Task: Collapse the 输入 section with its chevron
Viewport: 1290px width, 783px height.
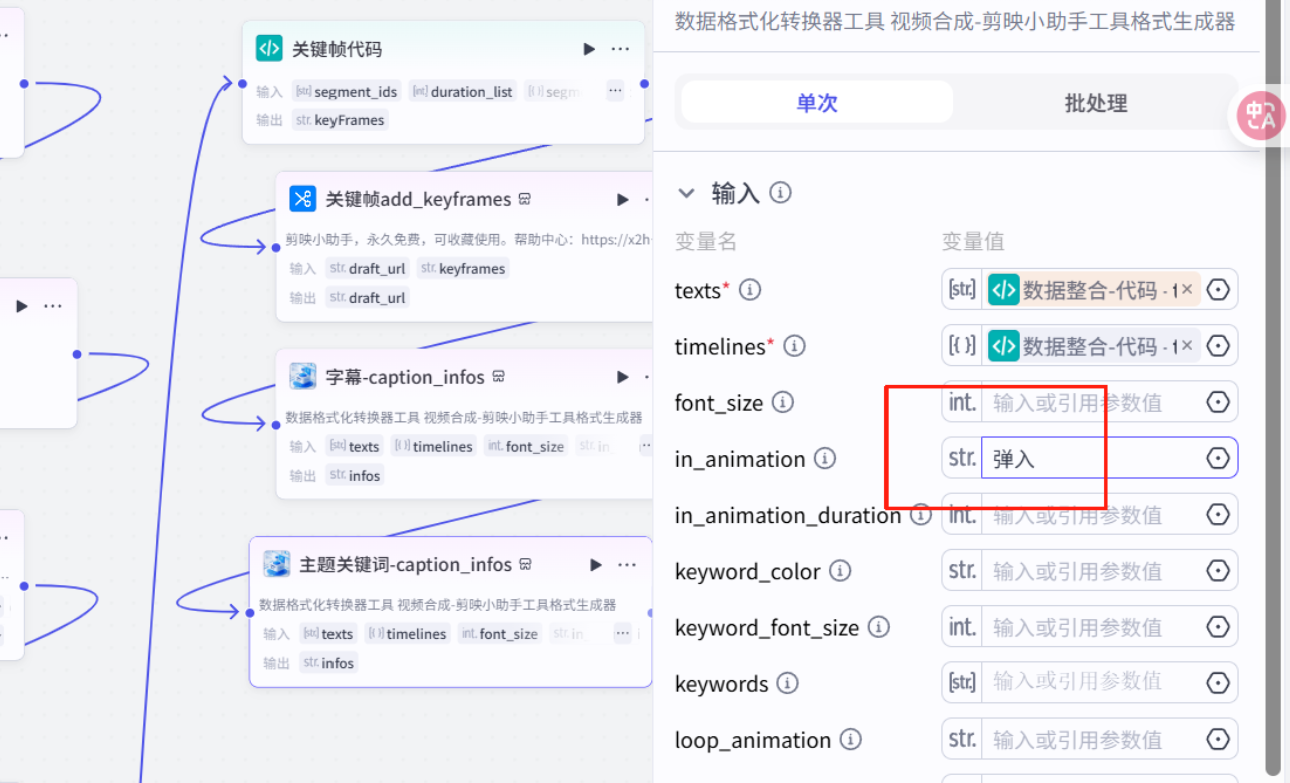Action: [x=686, y=192]
